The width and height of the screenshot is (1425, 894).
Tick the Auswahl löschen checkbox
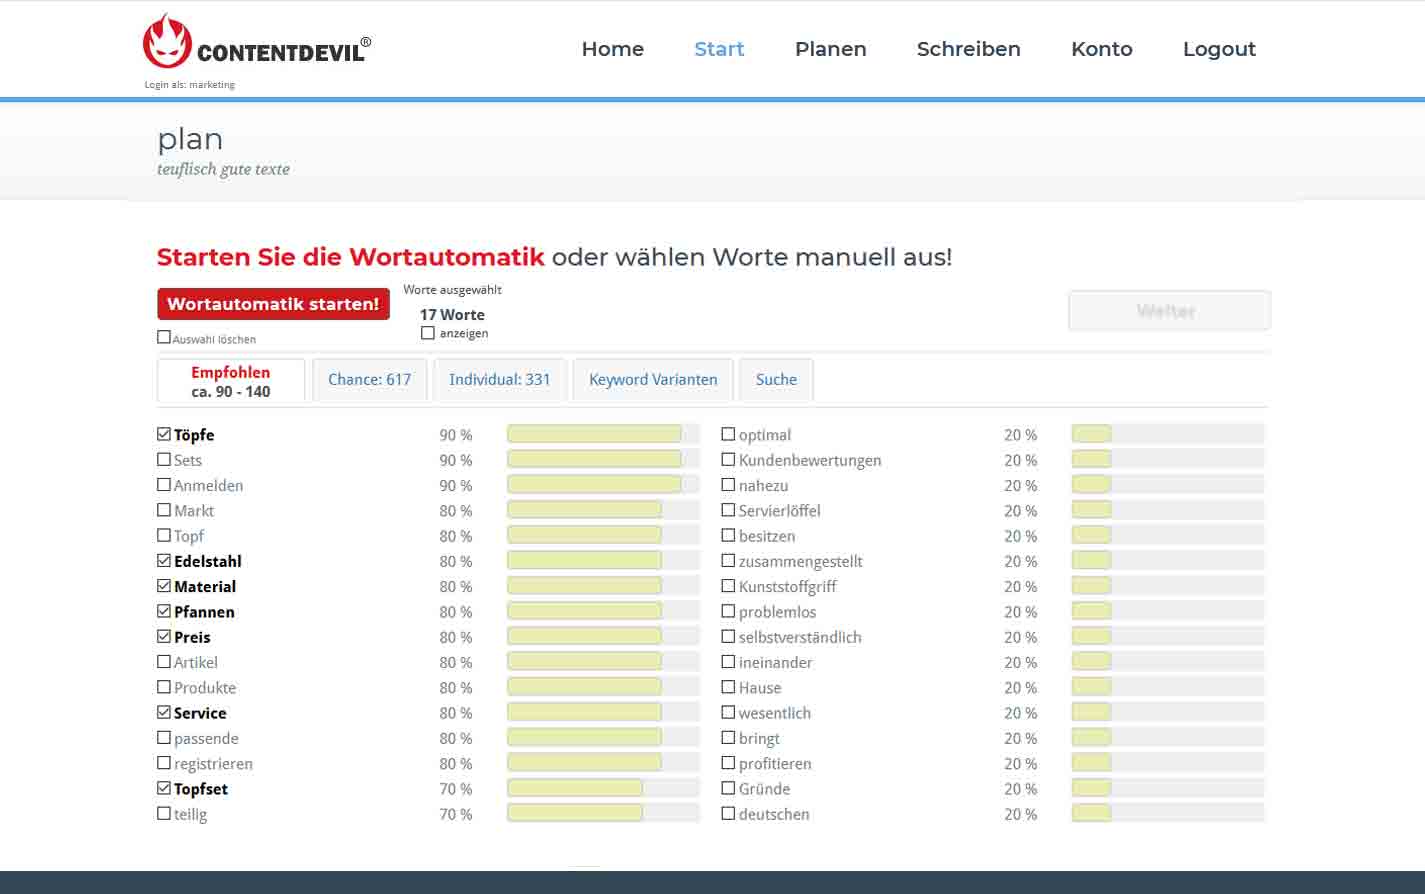(164, 338)
